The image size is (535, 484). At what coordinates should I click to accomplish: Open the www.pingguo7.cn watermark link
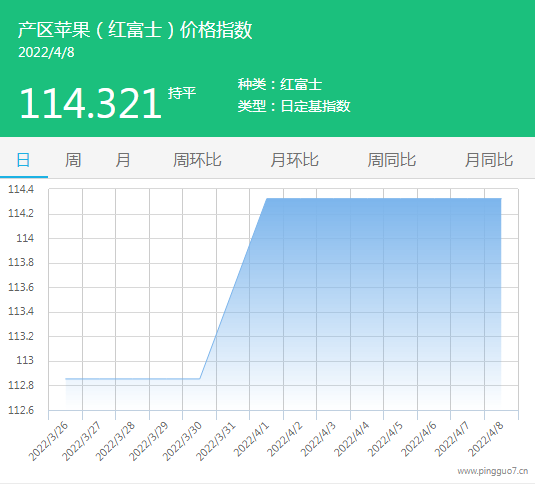[x=493, y=471]
